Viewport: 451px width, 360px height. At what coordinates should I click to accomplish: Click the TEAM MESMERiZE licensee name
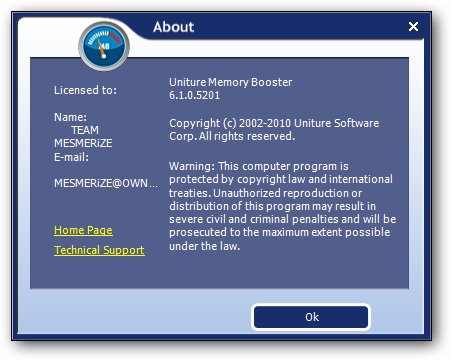pyautogui.click(x=83, y=137)
